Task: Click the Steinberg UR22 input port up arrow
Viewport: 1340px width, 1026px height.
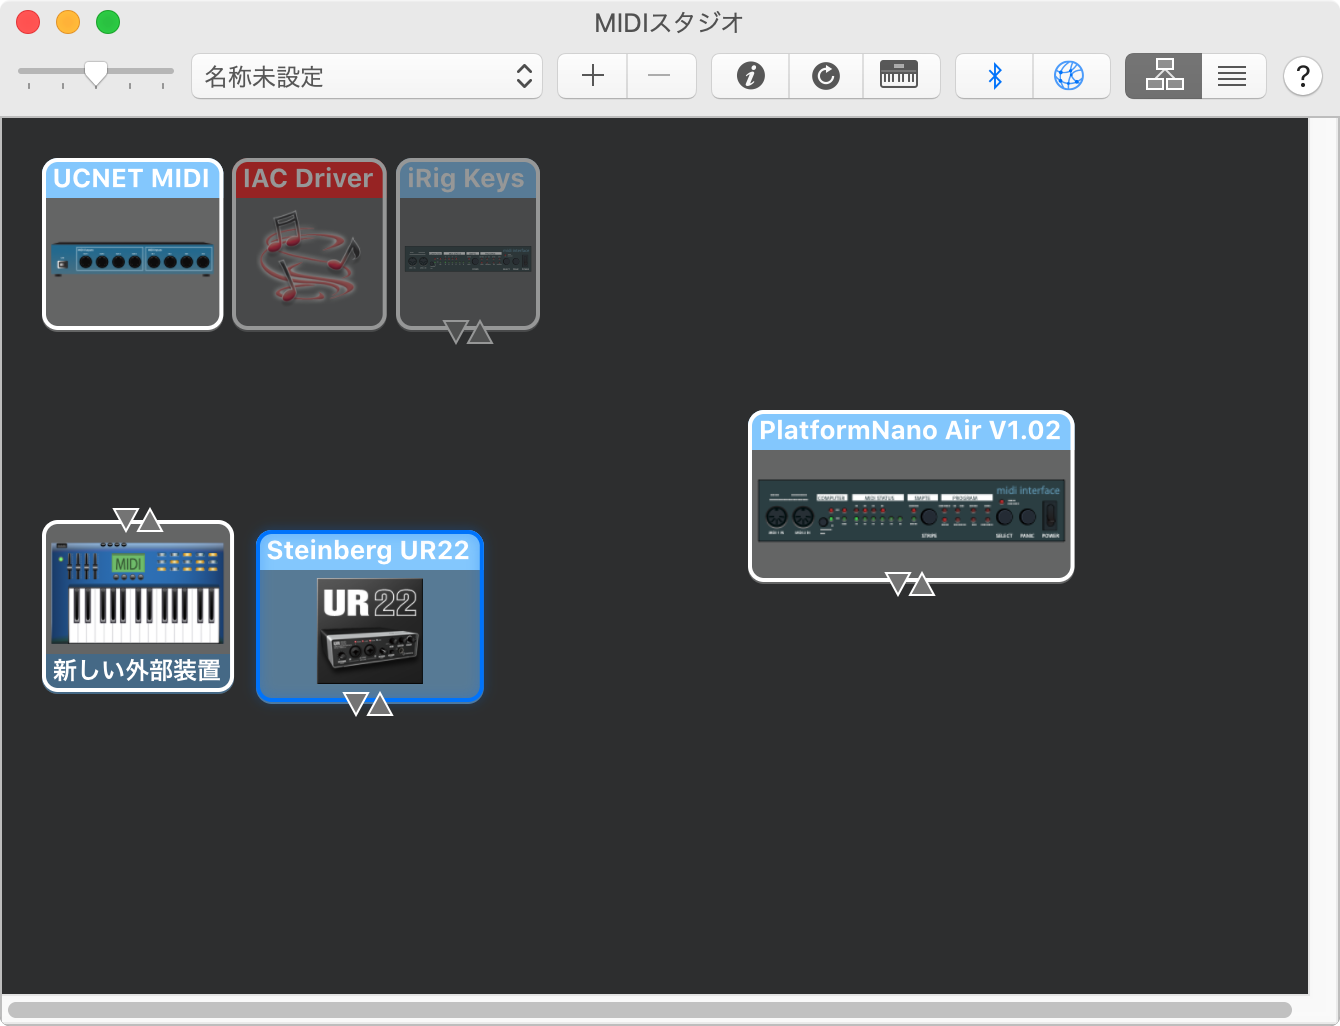Action: click(x=380, y=705)
